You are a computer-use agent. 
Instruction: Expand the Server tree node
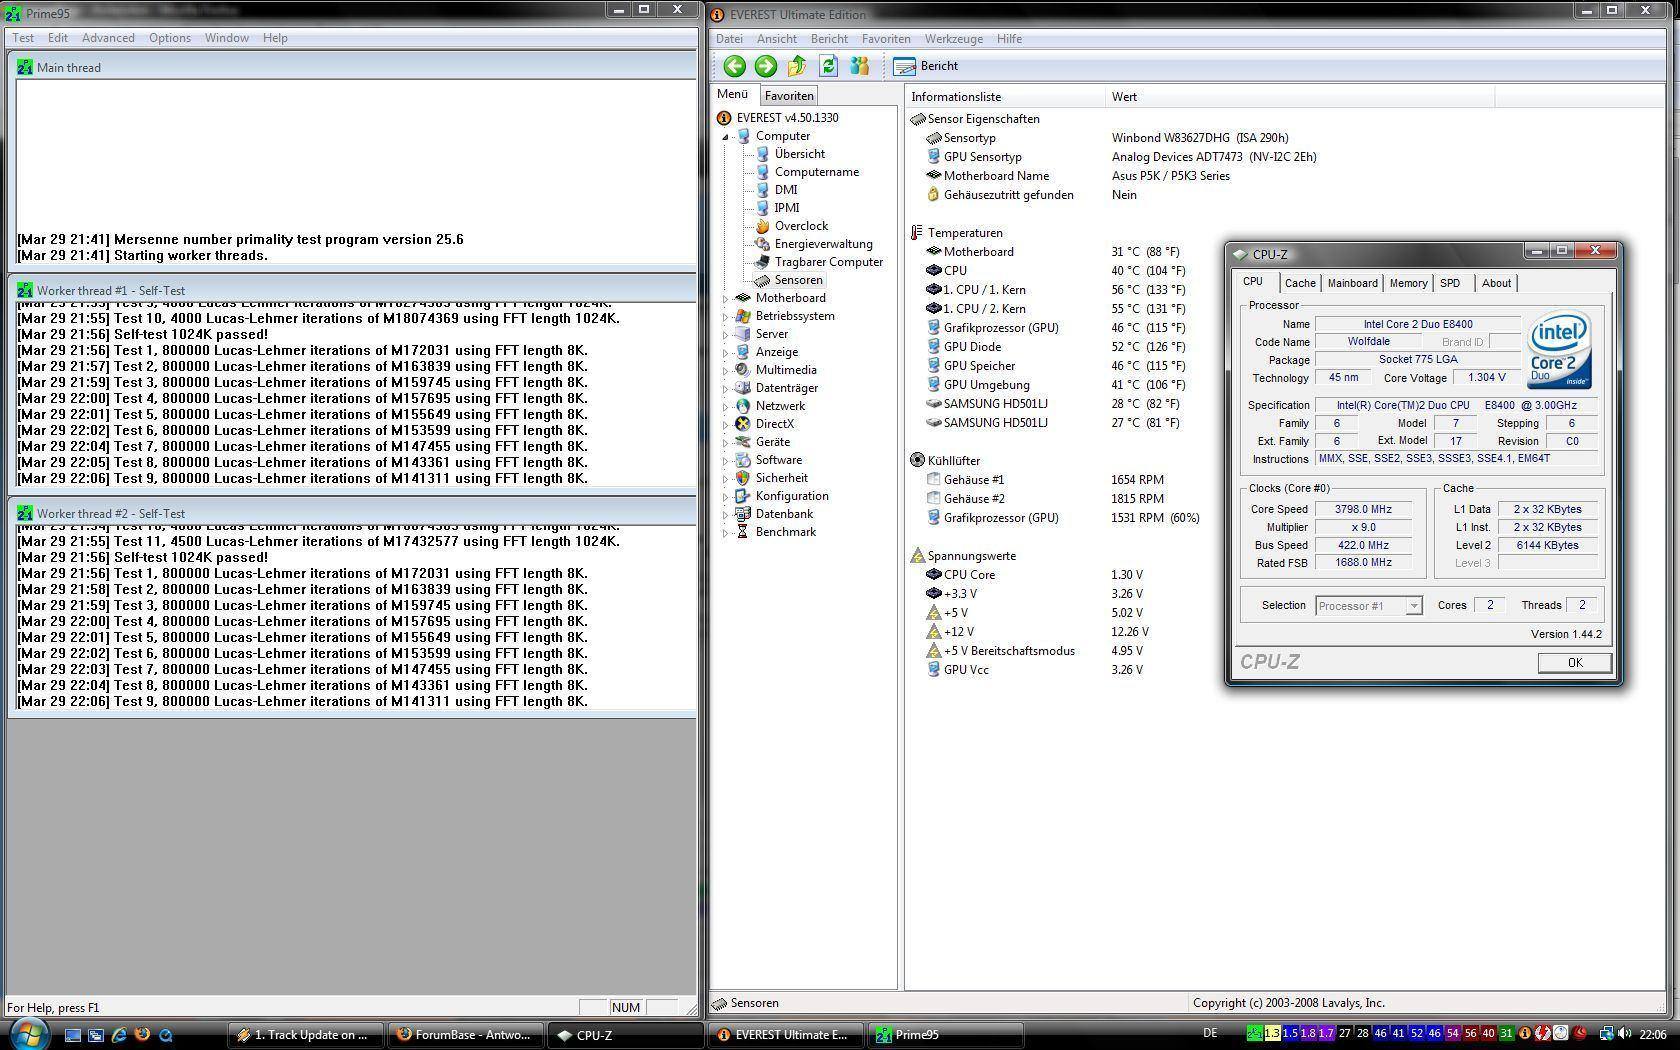click(x=725, y=334)
